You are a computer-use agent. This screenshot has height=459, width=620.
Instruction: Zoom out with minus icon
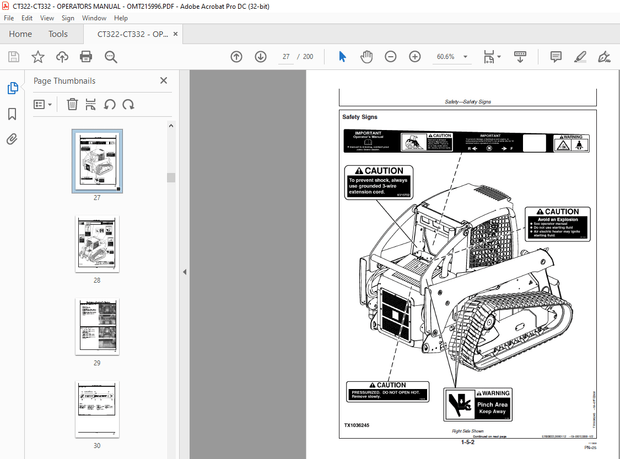(x=391, y=57)
